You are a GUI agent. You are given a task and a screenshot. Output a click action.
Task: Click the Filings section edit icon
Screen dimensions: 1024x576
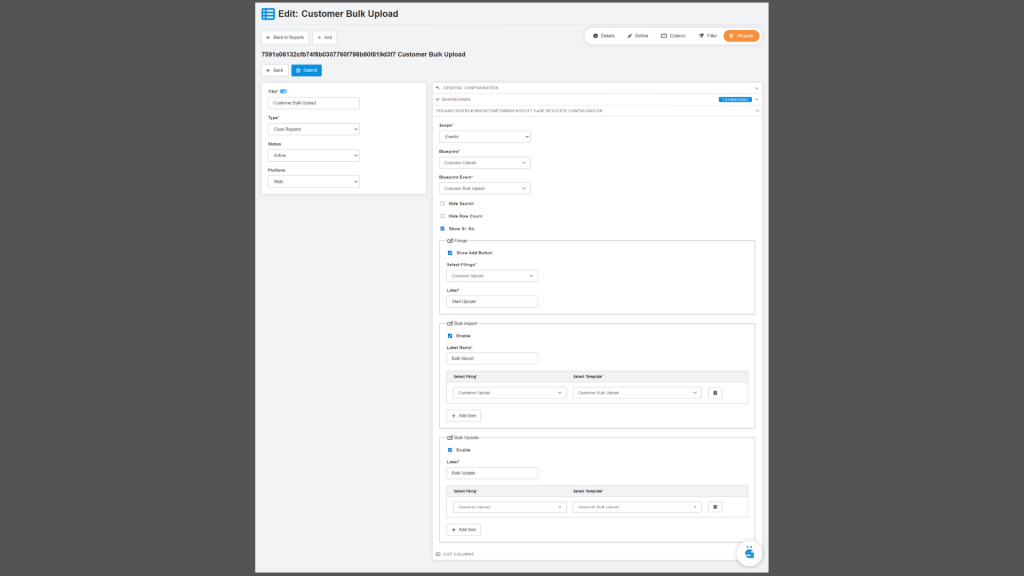point(450,241)
